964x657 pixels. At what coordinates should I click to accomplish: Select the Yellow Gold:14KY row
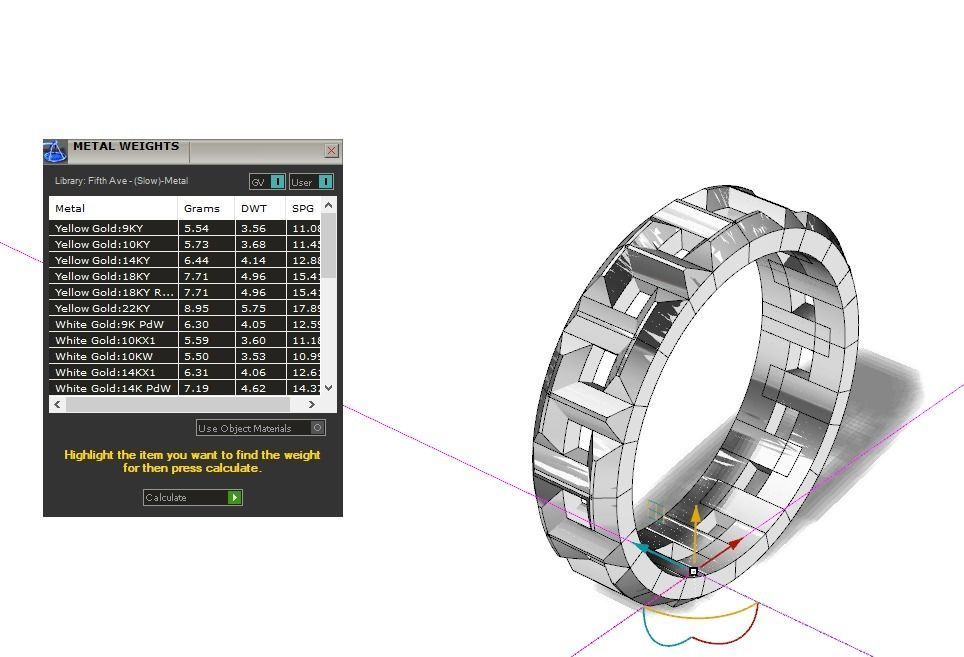coord(184,260)
